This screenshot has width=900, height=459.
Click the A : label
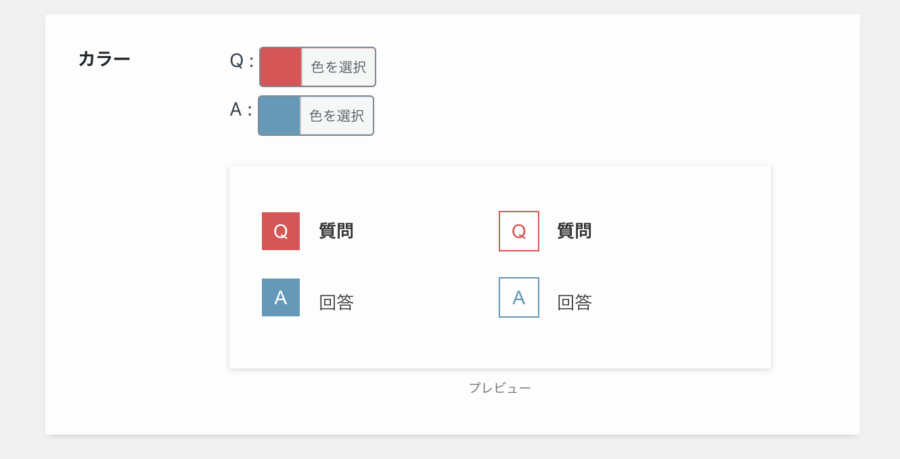(x=241, y=110)
